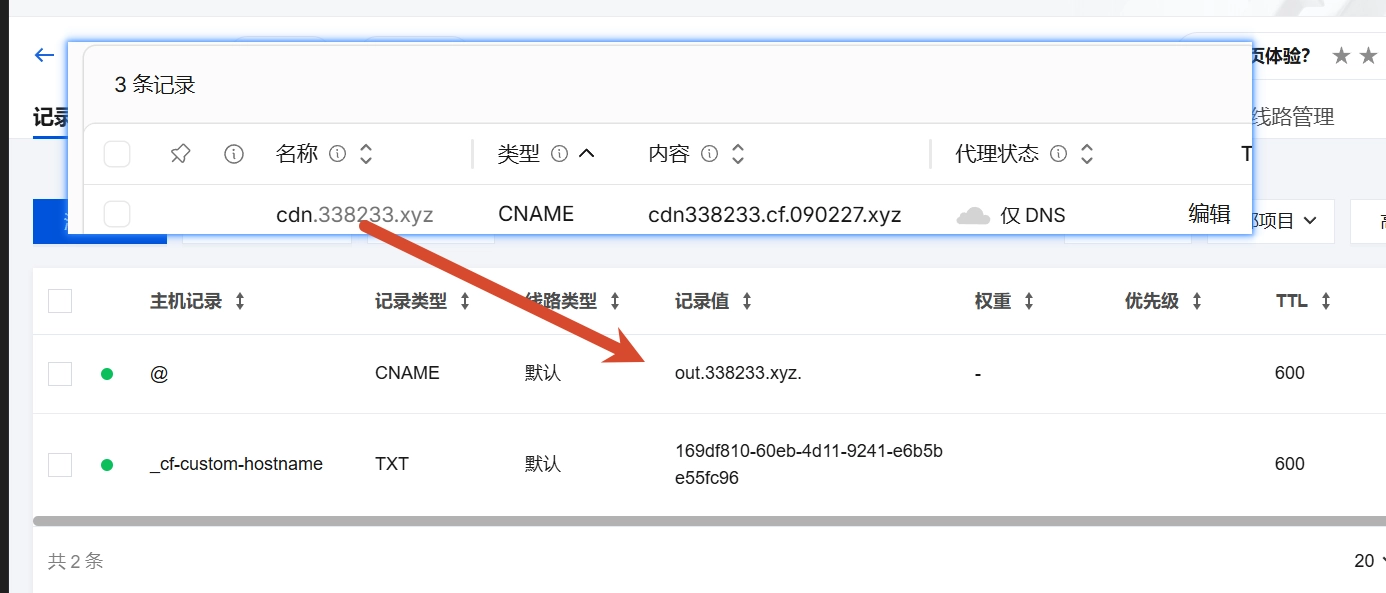Click the 3 条记录 count label
Viewport: 1386px width, 593px height.
[x=155, y=85]
